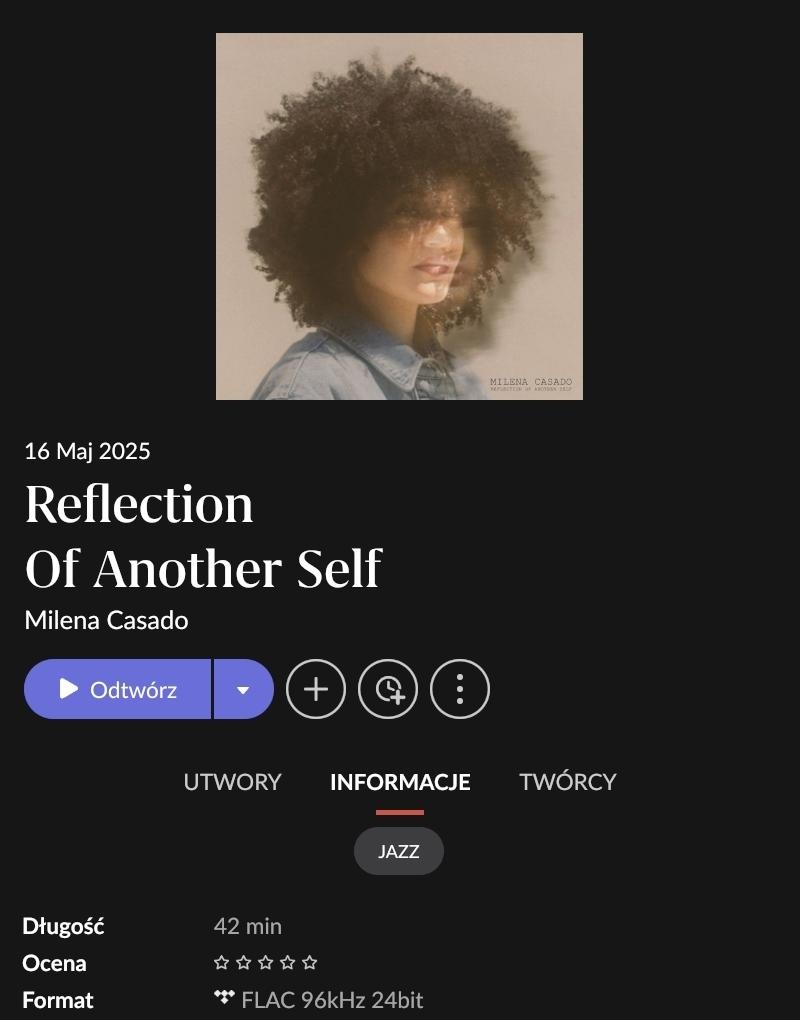Image resolution: width=800 pixels, height=1020 pixels.
Task: Rate album with third star
Action: tap(265, 962)
